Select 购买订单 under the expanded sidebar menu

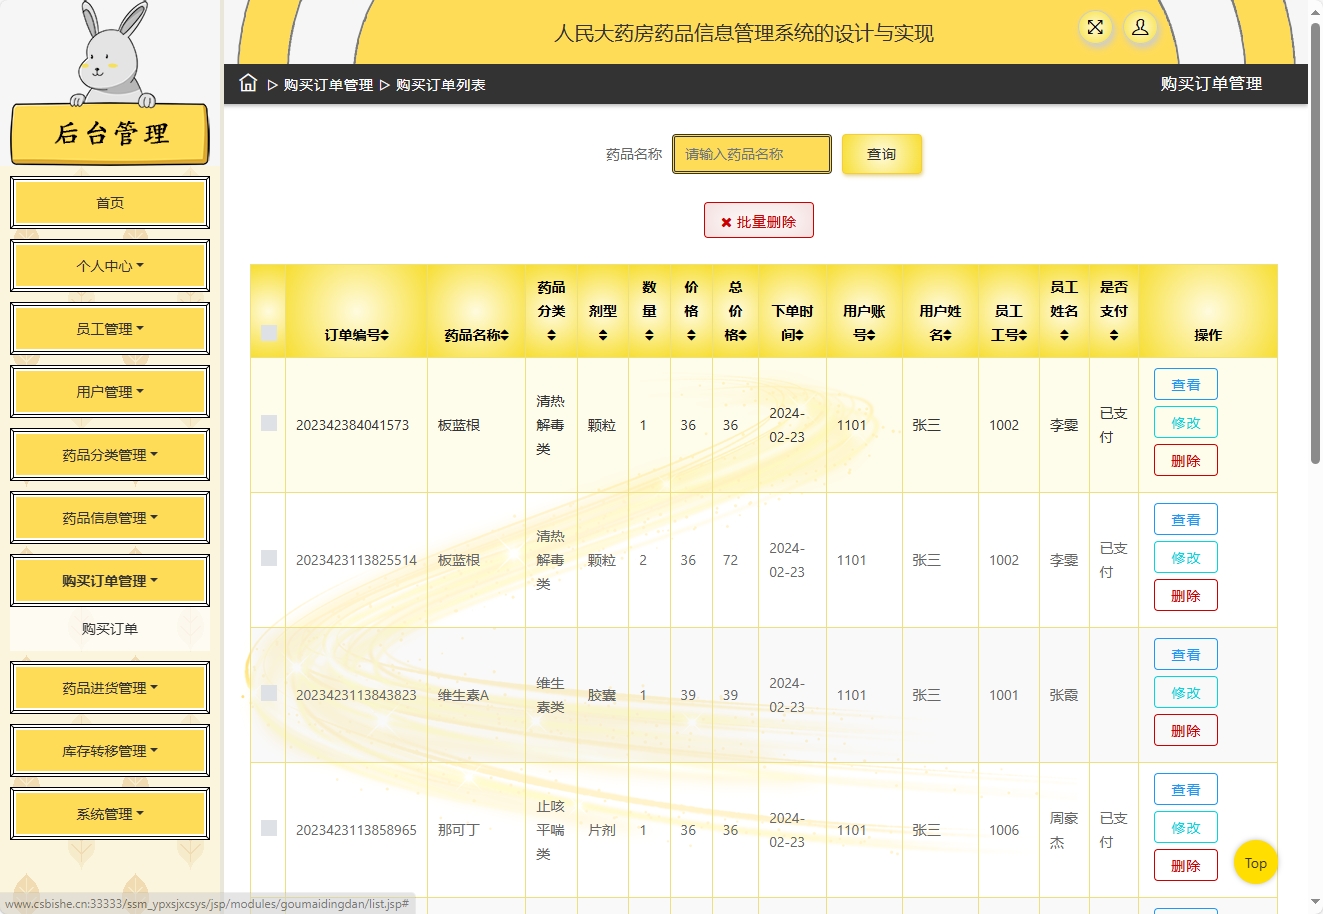[109, 629]
